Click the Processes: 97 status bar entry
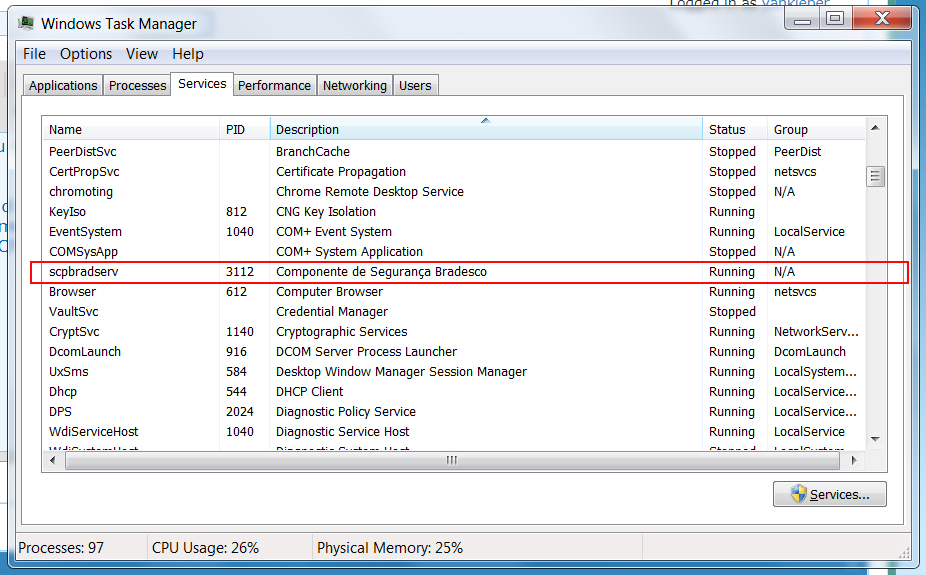This screenshot has height=575, width=926. (x=61, y=548)
